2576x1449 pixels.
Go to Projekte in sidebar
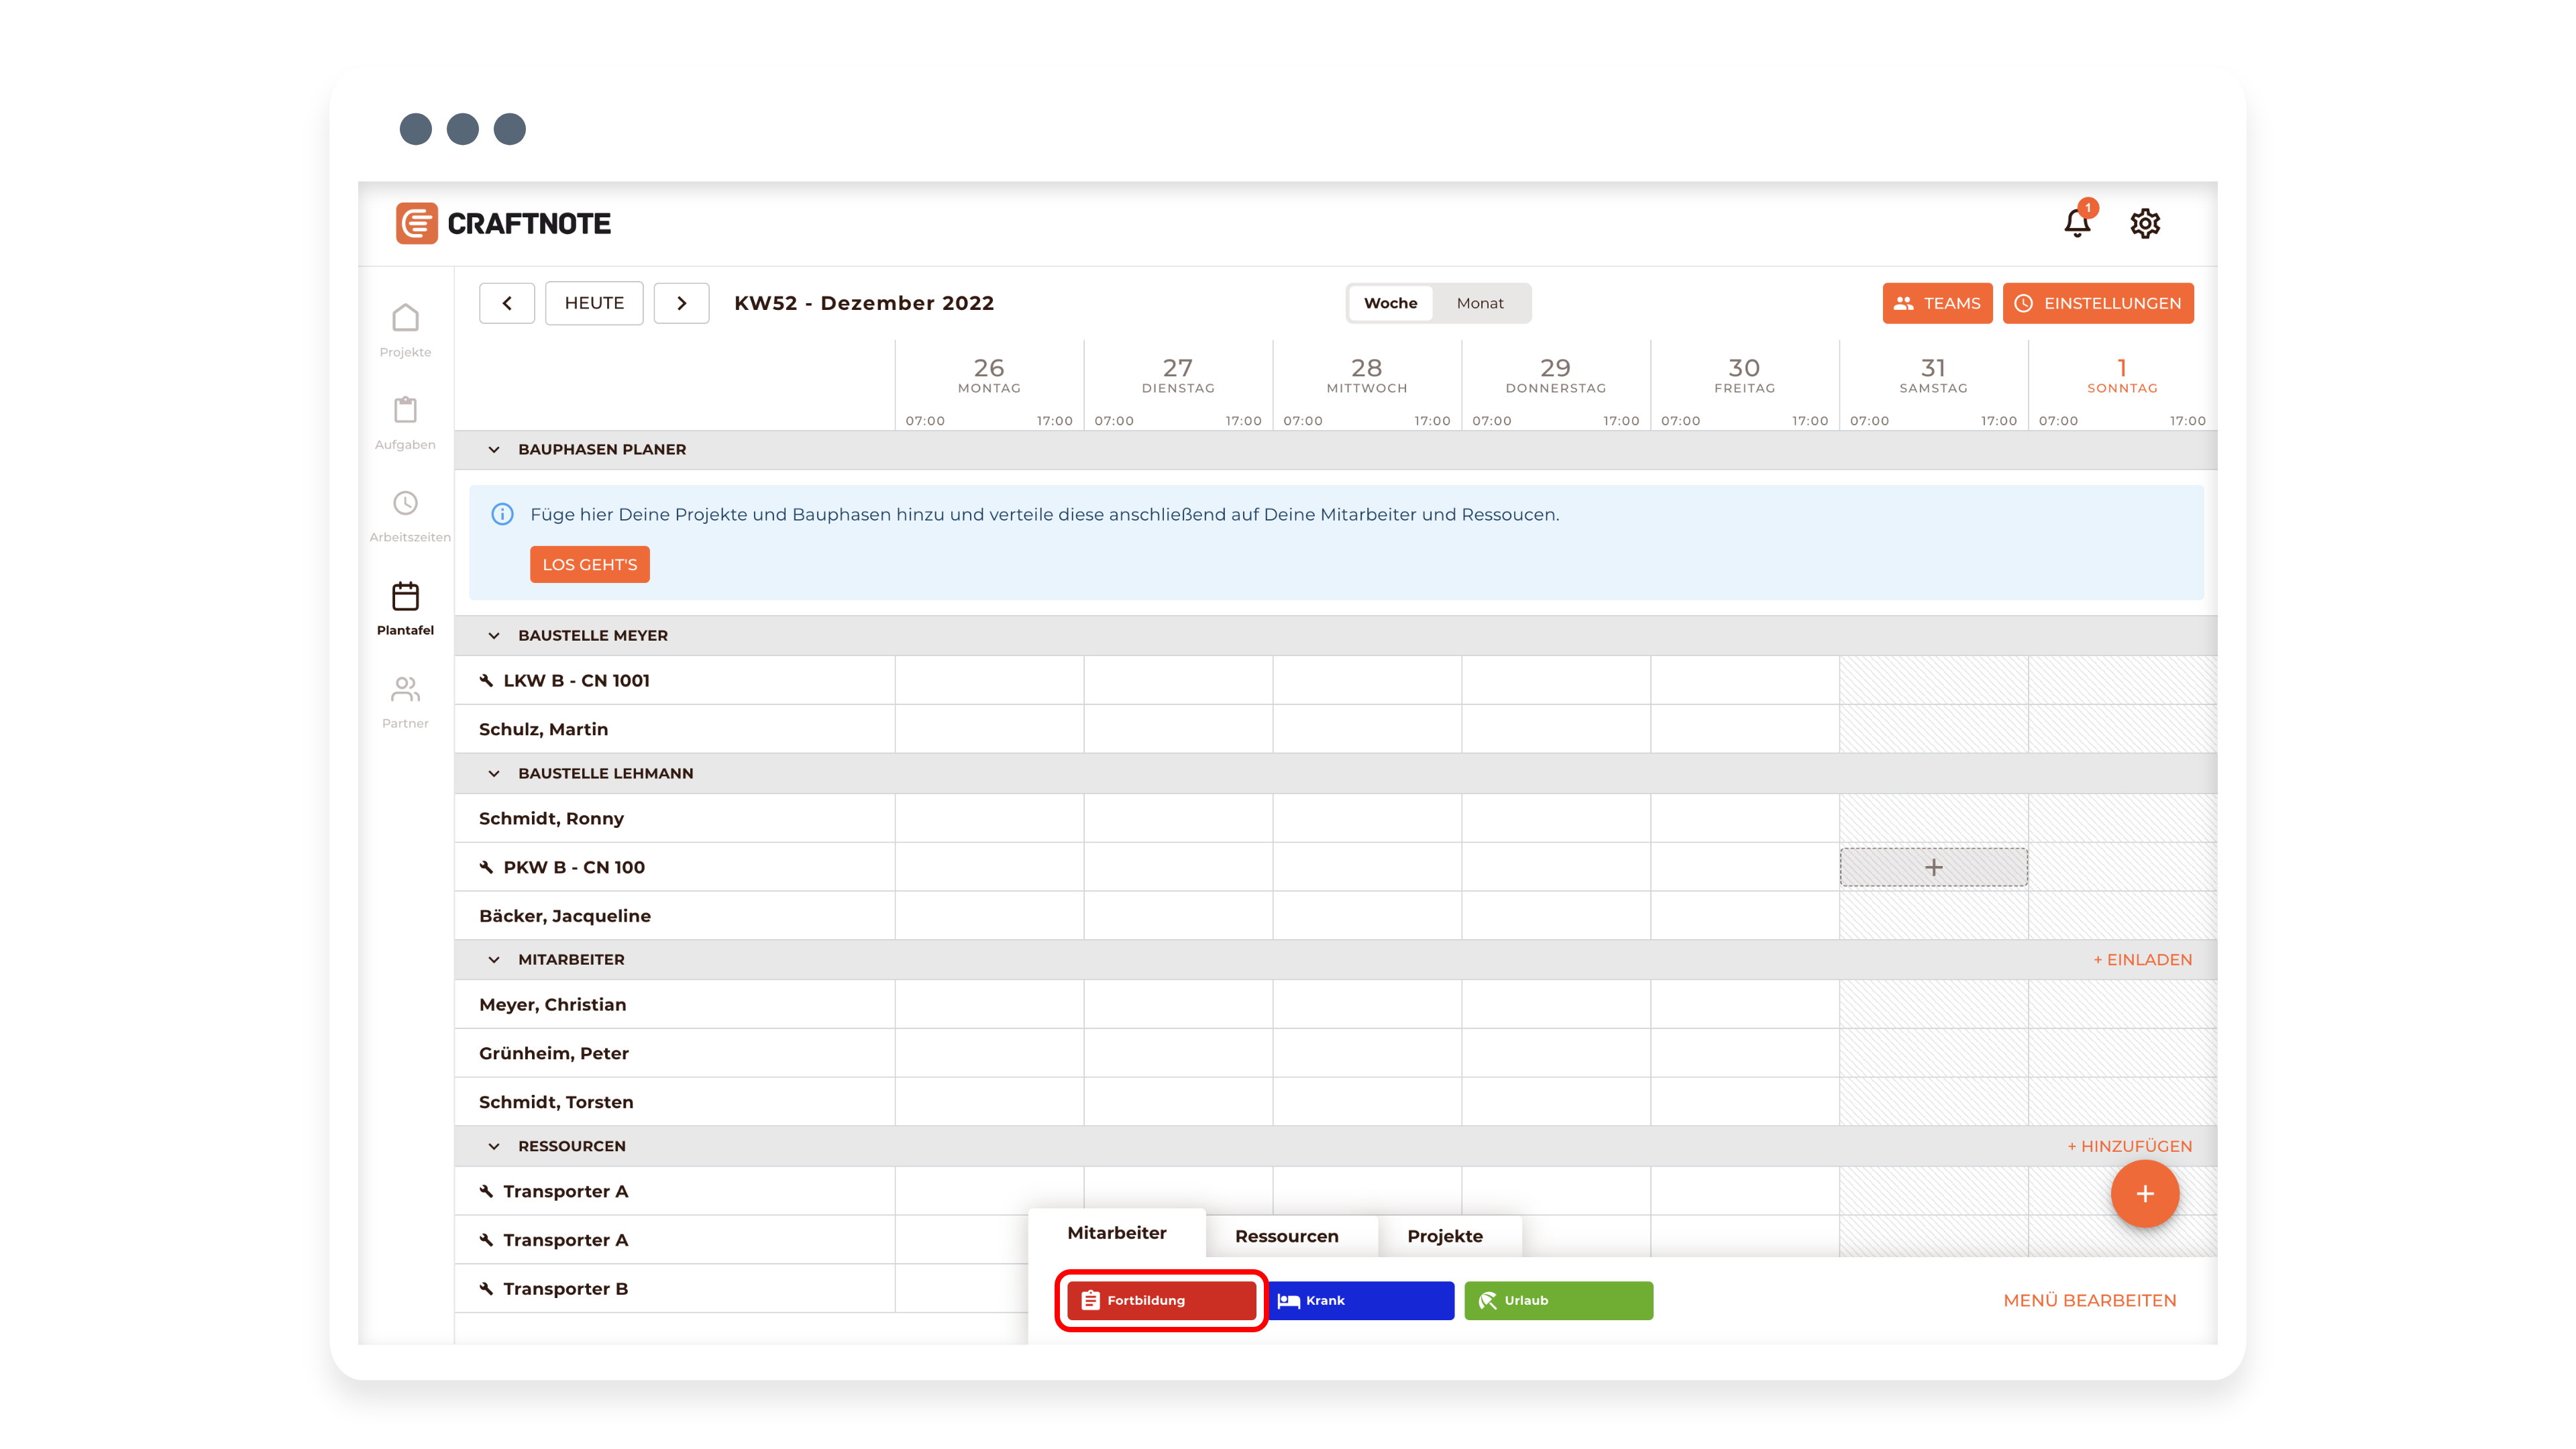tap(405, 330)
